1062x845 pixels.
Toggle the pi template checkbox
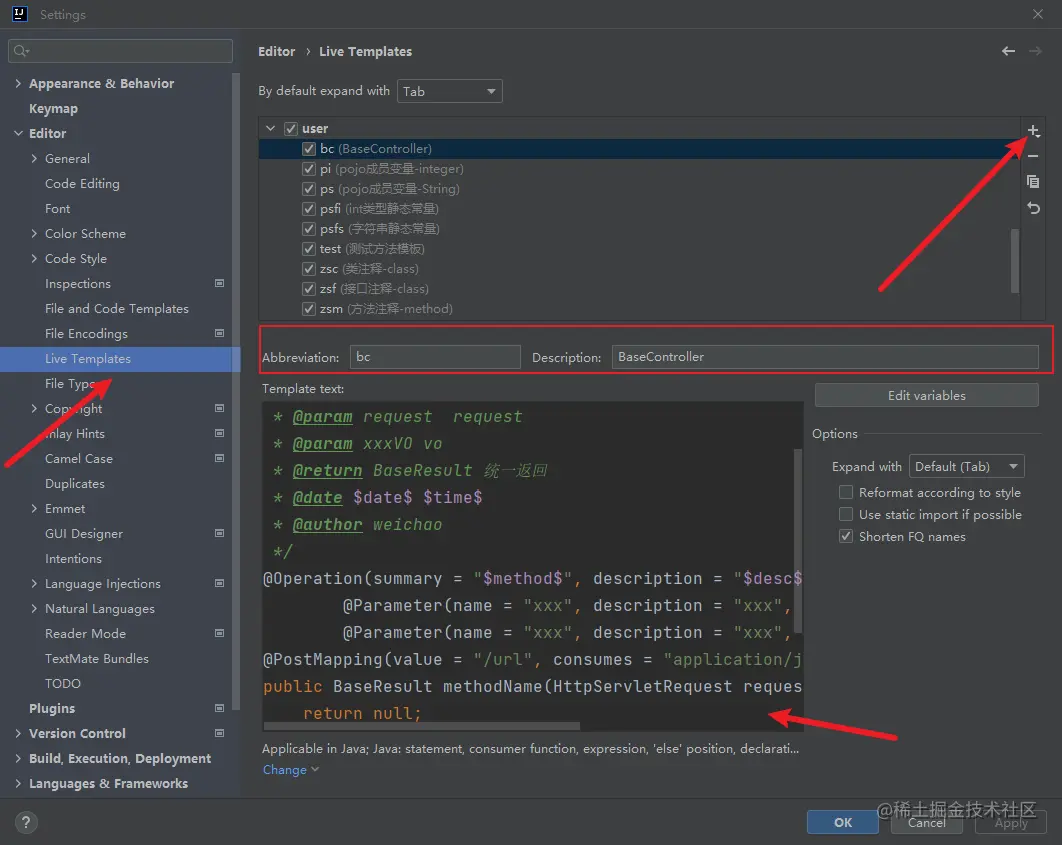pos(309,169)
